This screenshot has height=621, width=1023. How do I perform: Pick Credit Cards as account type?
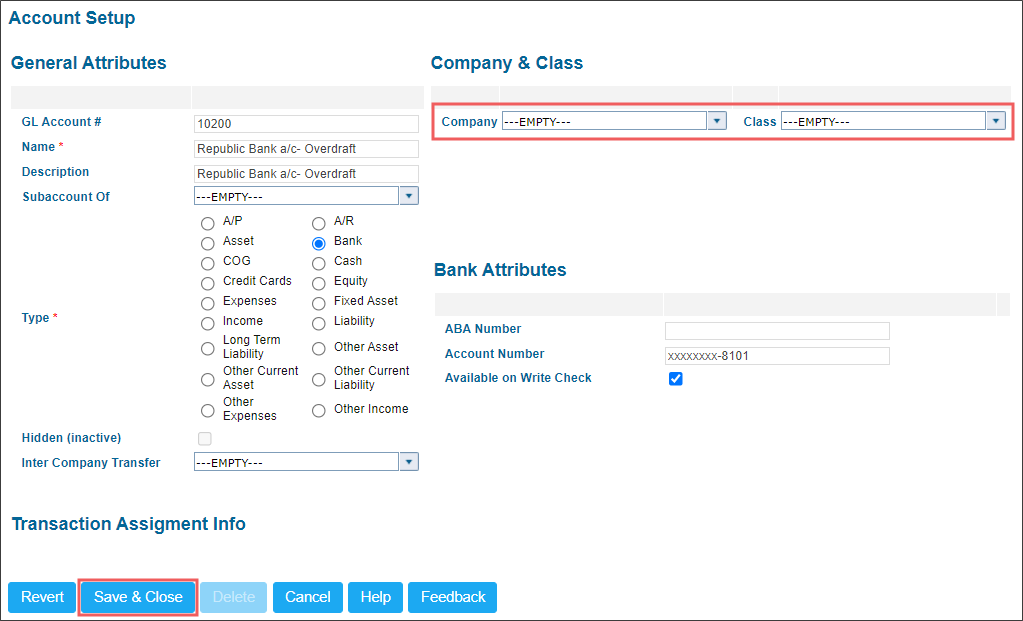click(x=207, y=283)
